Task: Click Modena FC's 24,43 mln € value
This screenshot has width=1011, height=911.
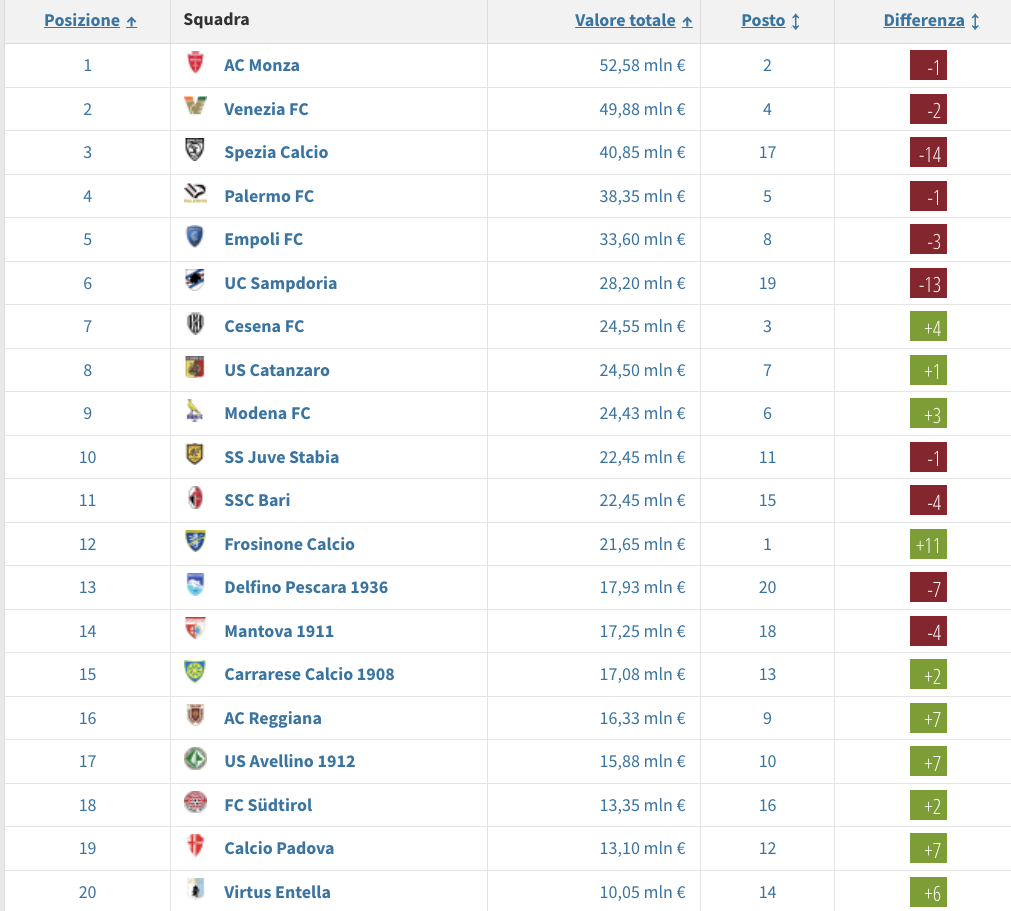Action: coord(640,413)
